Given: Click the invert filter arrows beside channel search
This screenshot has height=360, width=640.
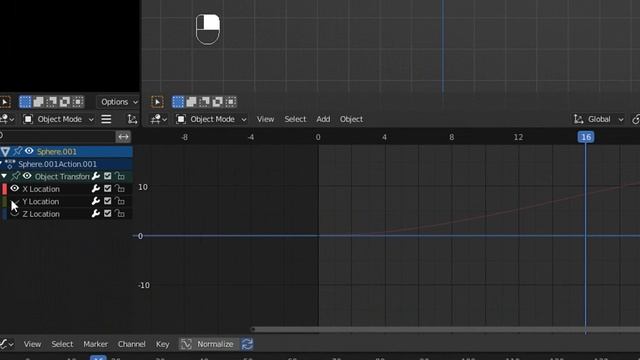Looking at the screenshot, I should (123, 136).
